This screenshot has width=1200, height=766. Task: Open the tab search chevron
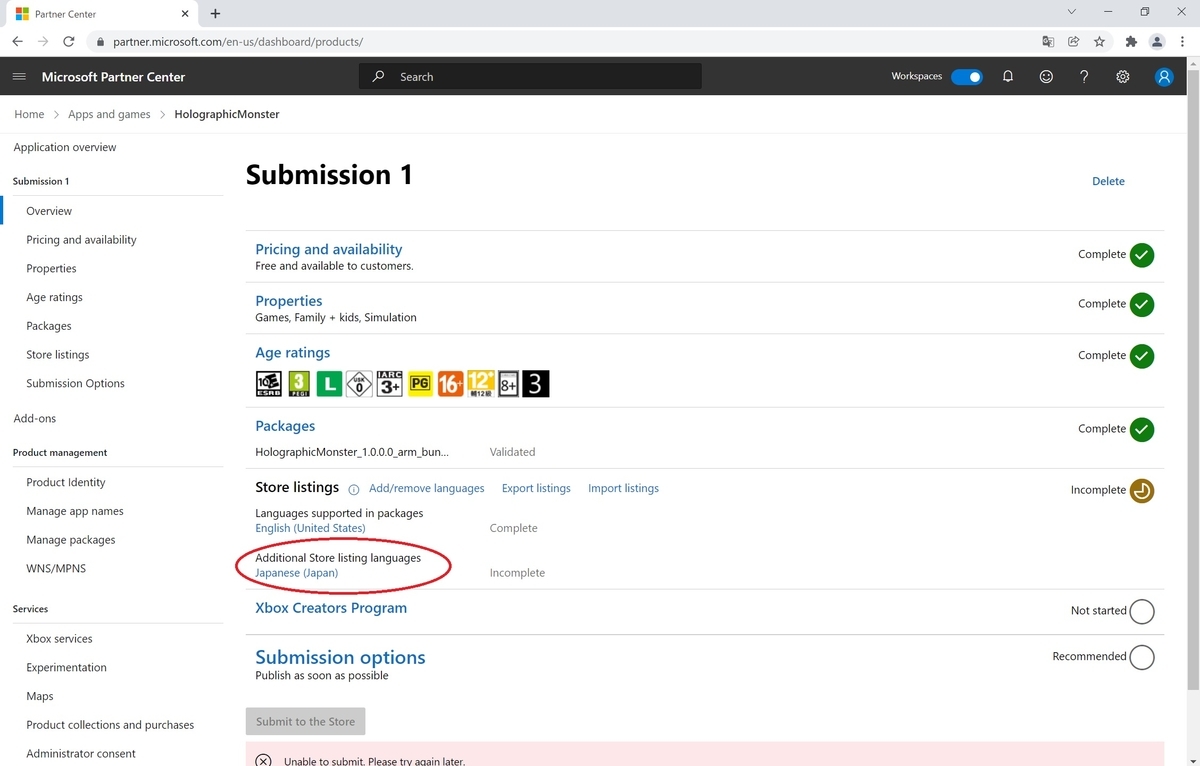[1071, 12]
